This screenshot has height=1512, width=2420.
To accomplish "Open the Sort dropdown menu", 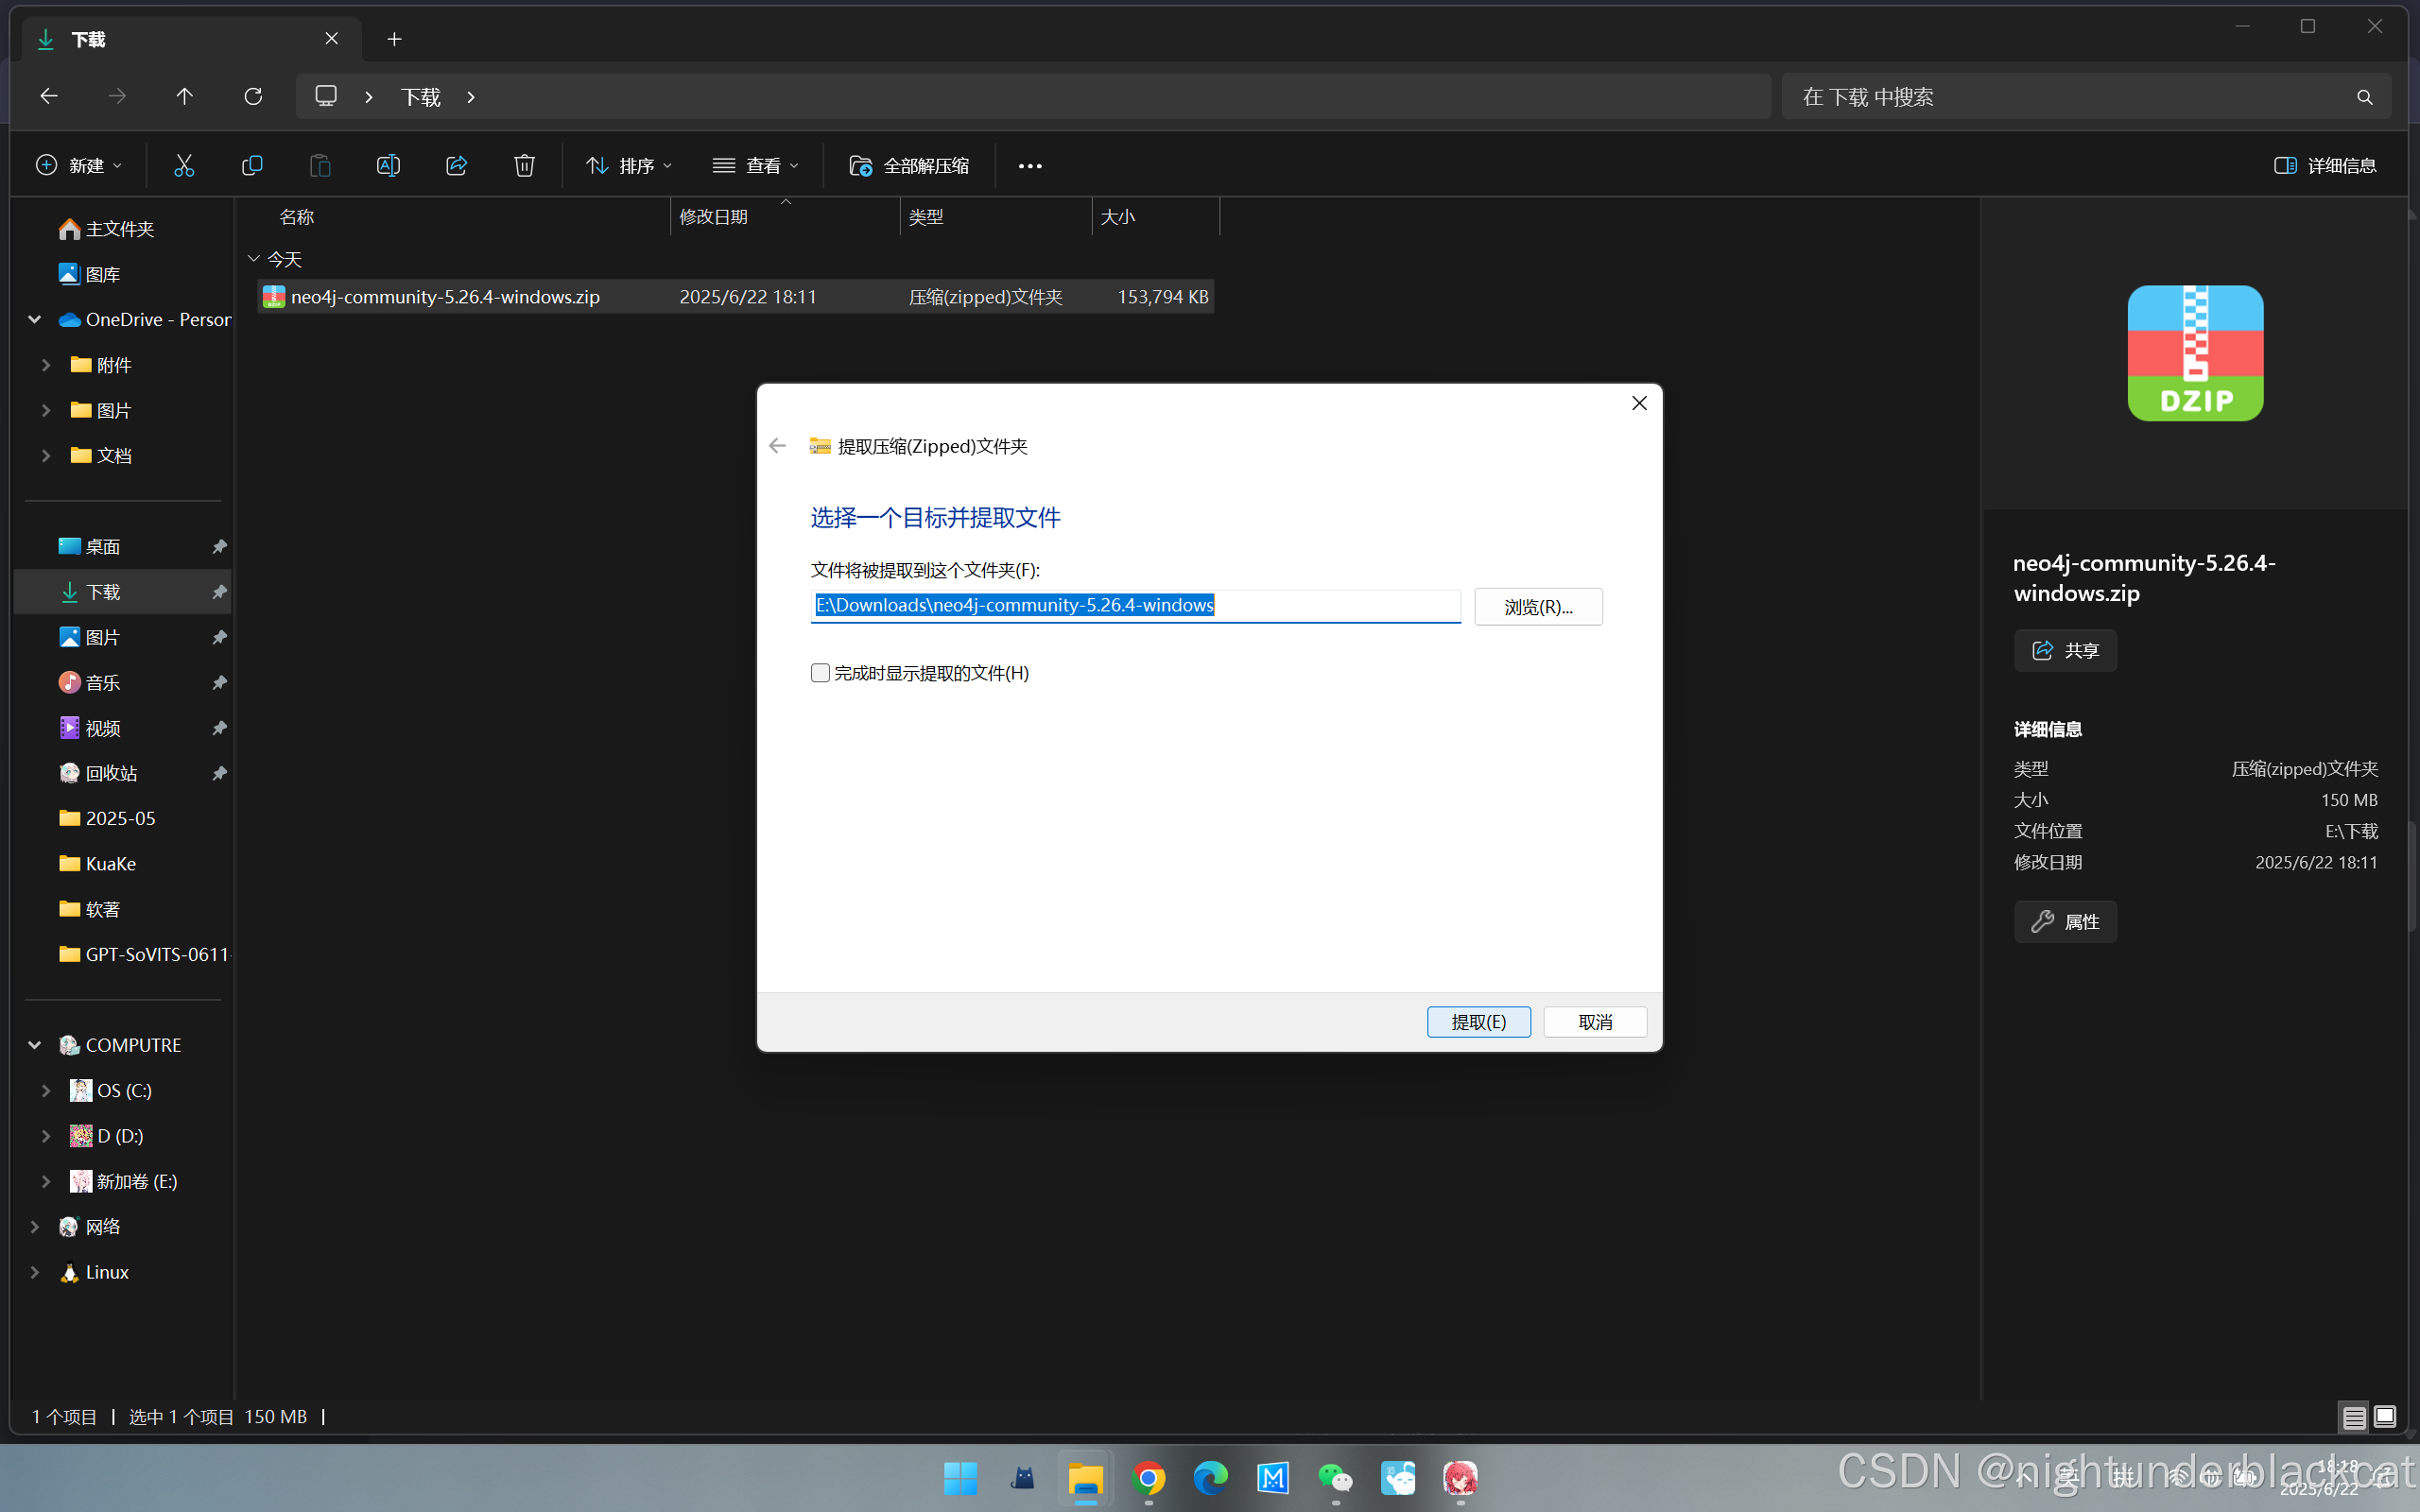I will [629, 166].
